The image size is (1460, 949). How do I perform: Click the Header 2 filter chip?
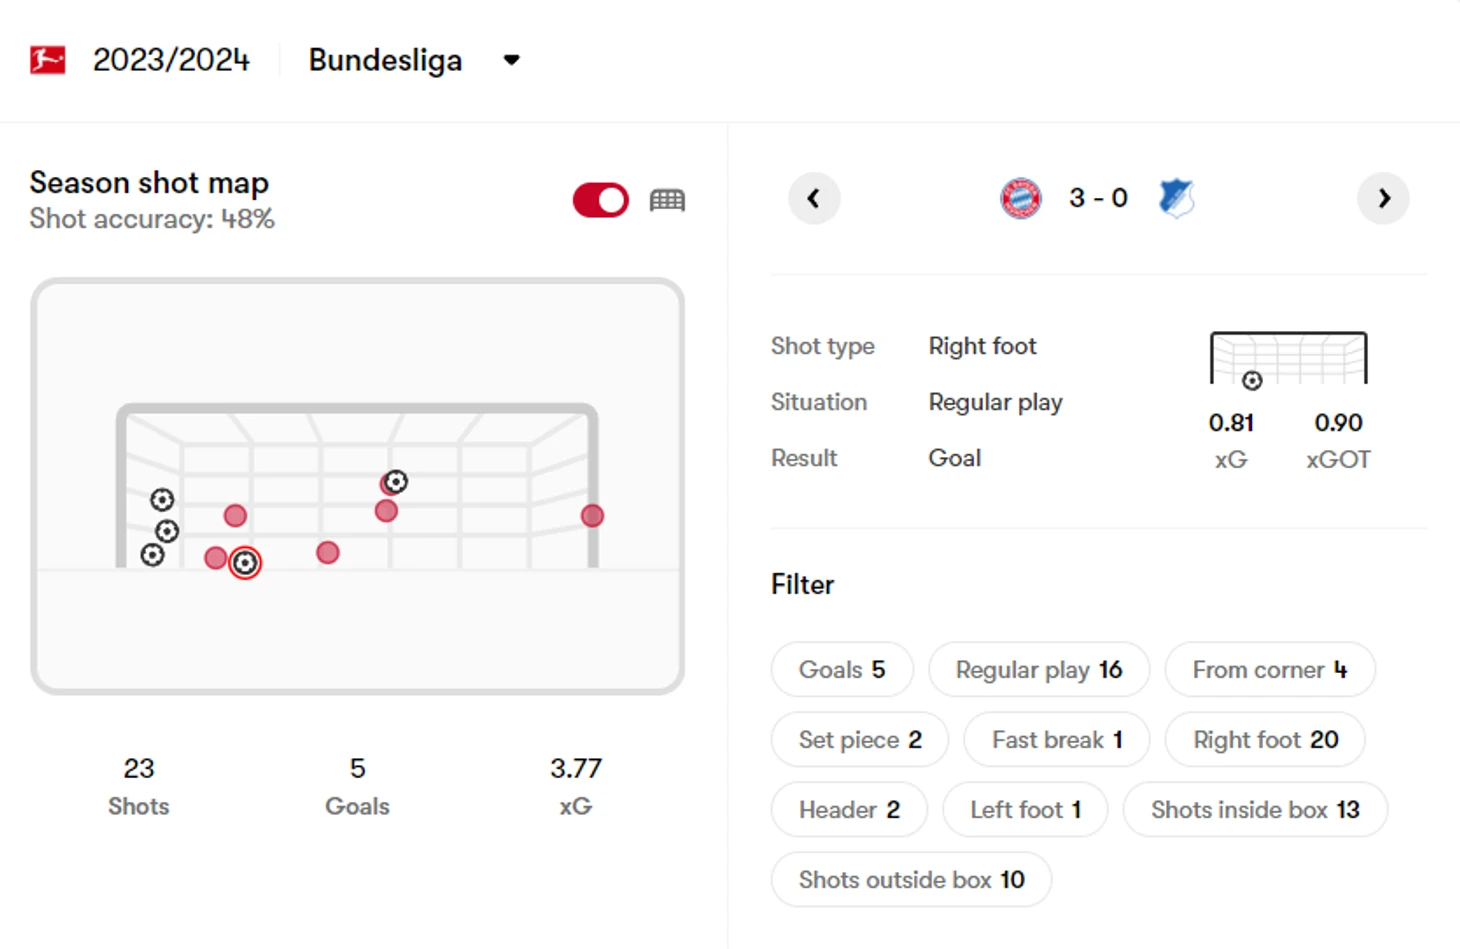[x=849, y=810]
